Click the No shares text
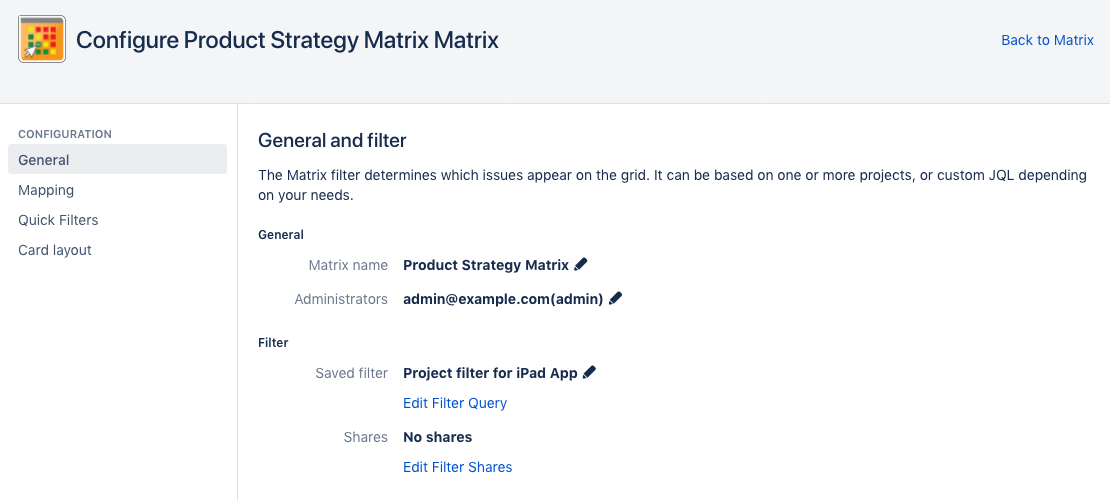The height and width of the screenshot is (501, 1110). (x=437, y=437)
